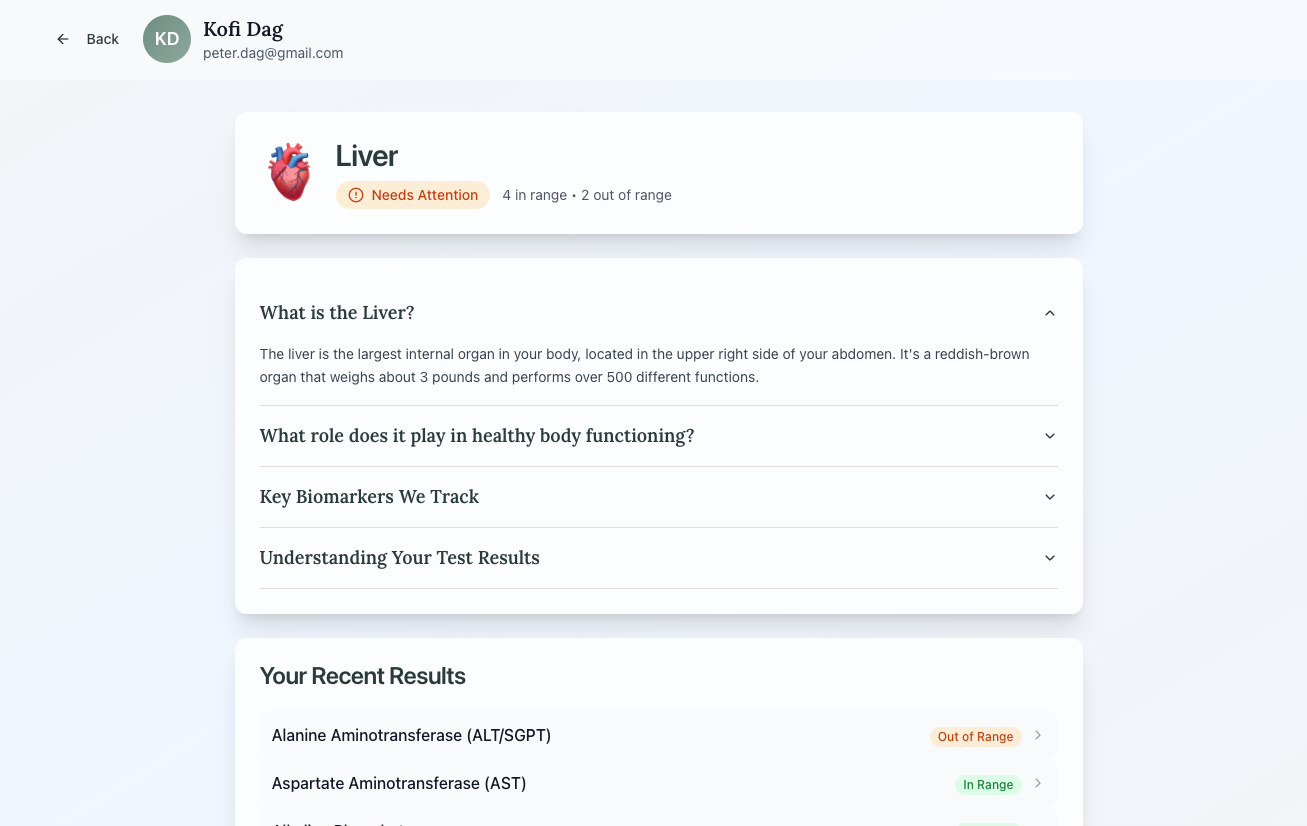
Task: Click the anatomical heart organ icon
Action: click(x=290, y=171)
